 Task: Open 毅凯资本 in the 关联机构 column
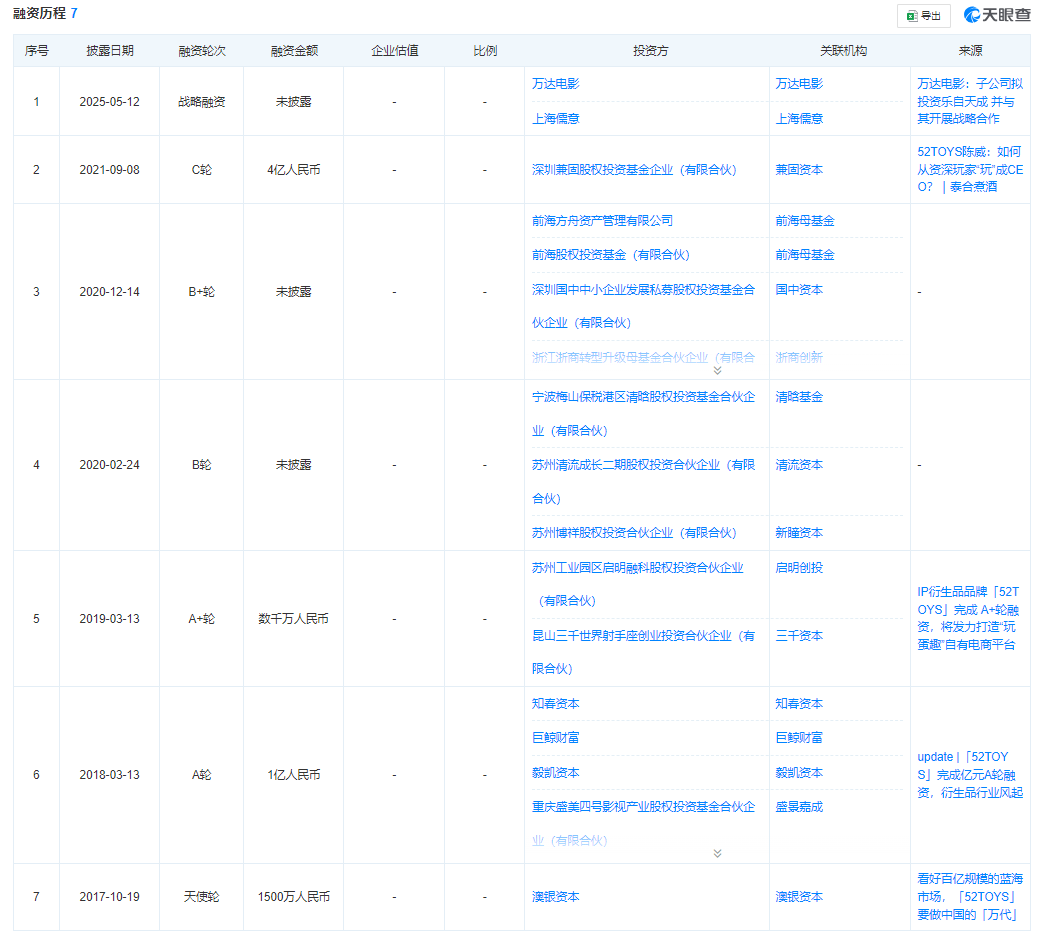point(799,773)
